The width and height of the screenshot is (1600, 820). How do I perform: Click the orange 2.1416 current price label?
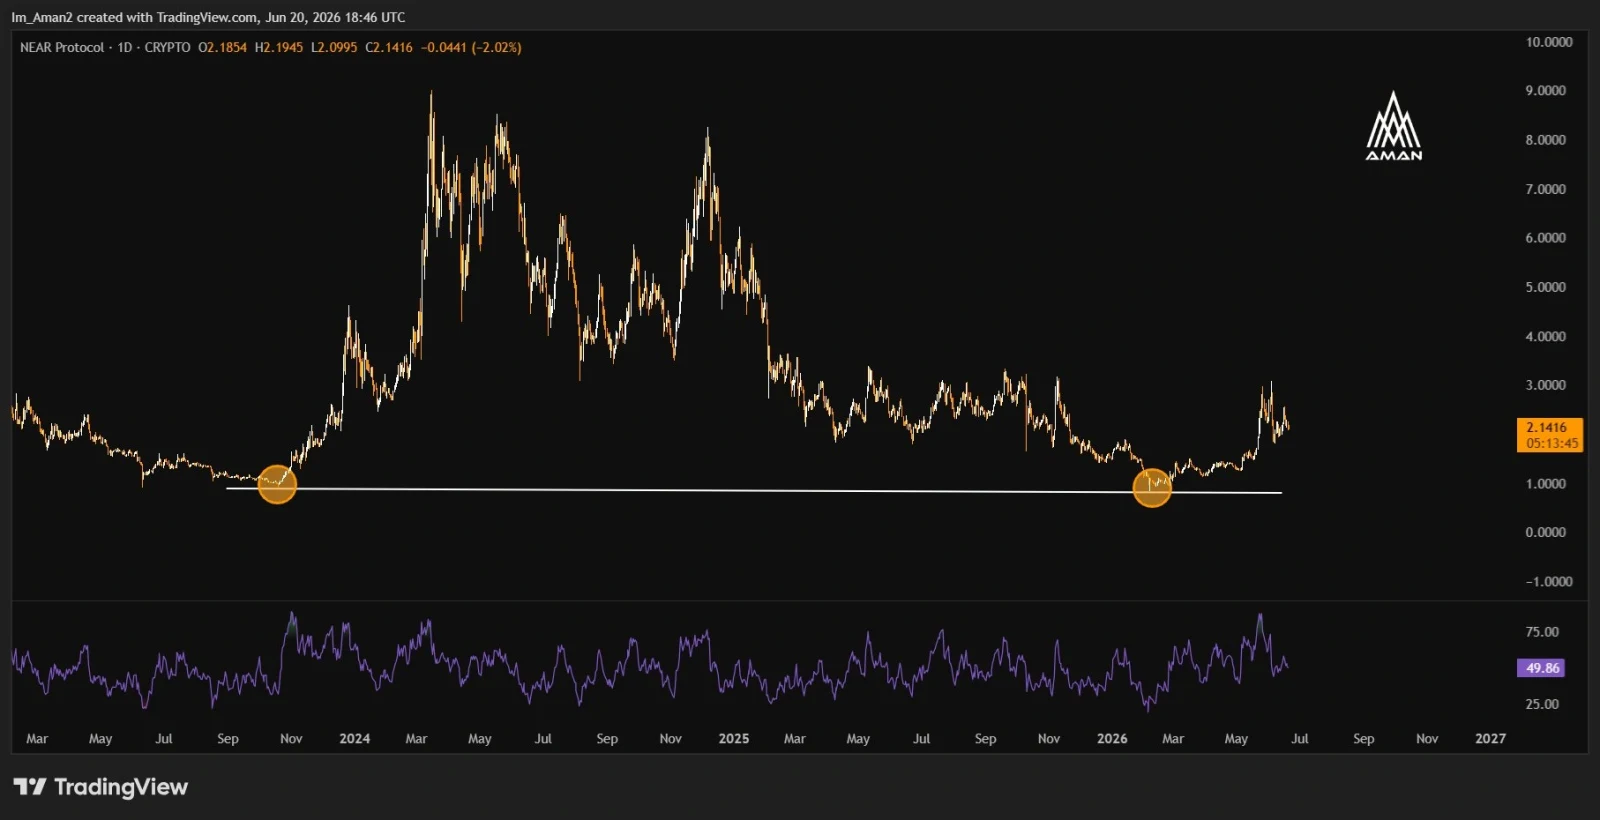1549,427
